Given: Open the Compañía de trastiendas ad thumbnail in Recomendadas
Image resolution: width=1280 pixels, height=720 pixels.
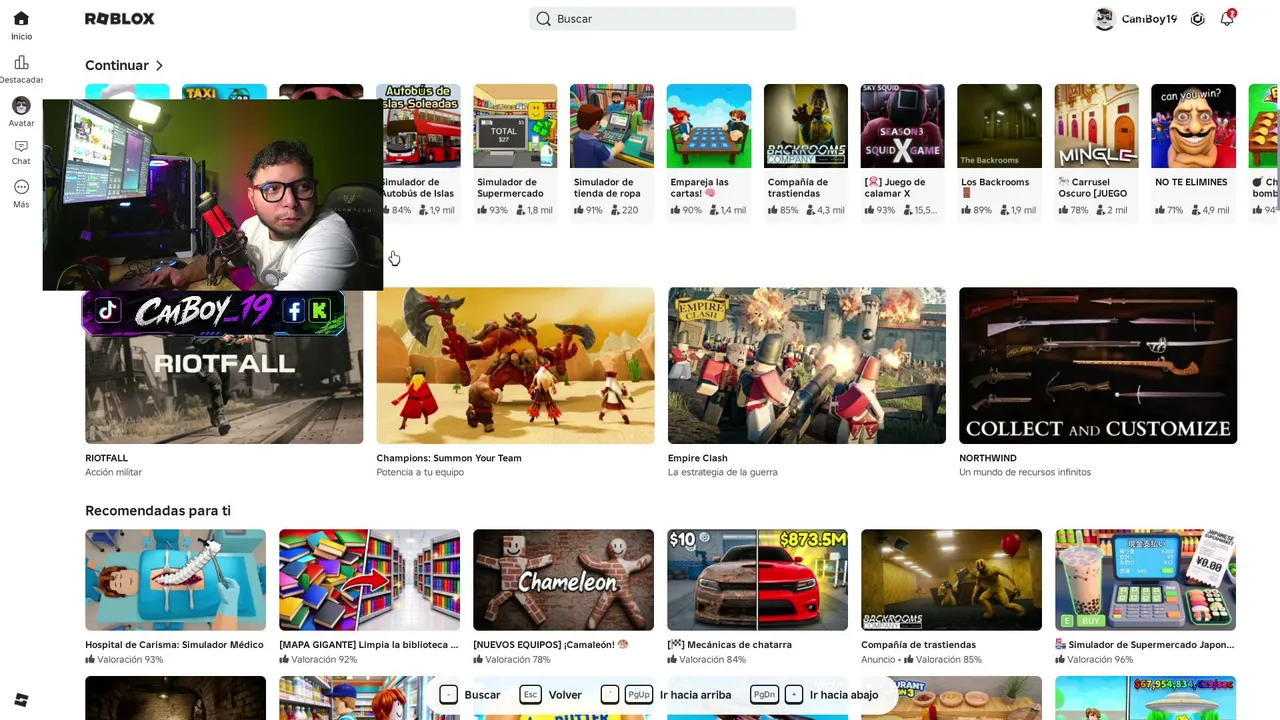Looking at the screenshot, I should tap(951, 580).
